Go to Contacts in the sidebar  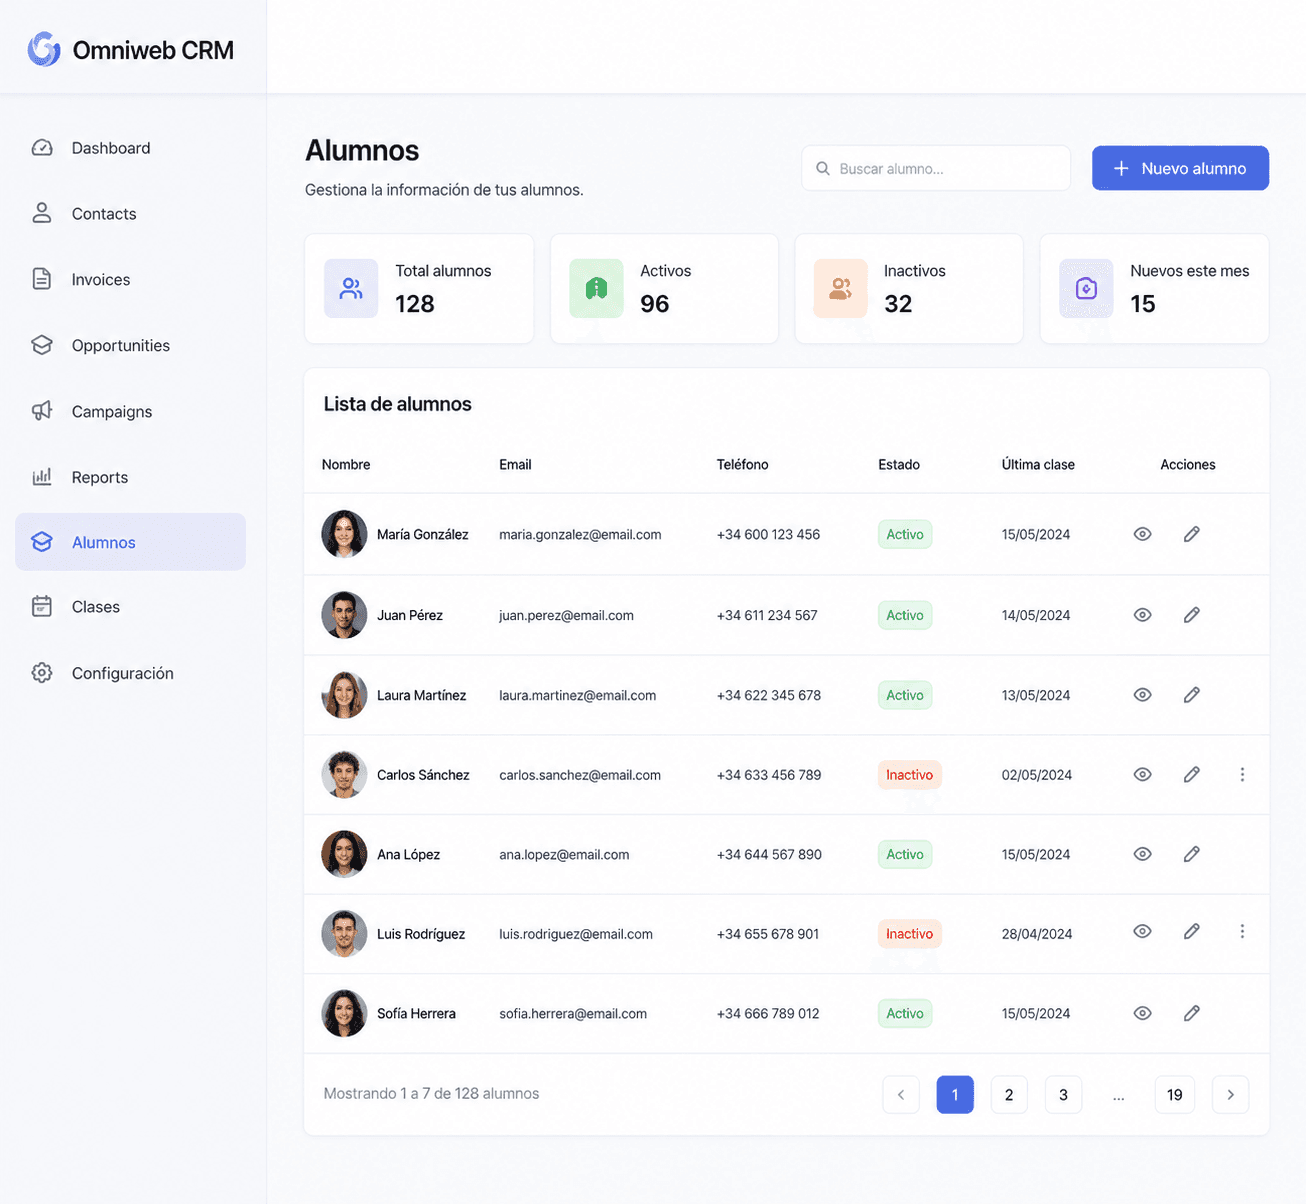point(130,214)
